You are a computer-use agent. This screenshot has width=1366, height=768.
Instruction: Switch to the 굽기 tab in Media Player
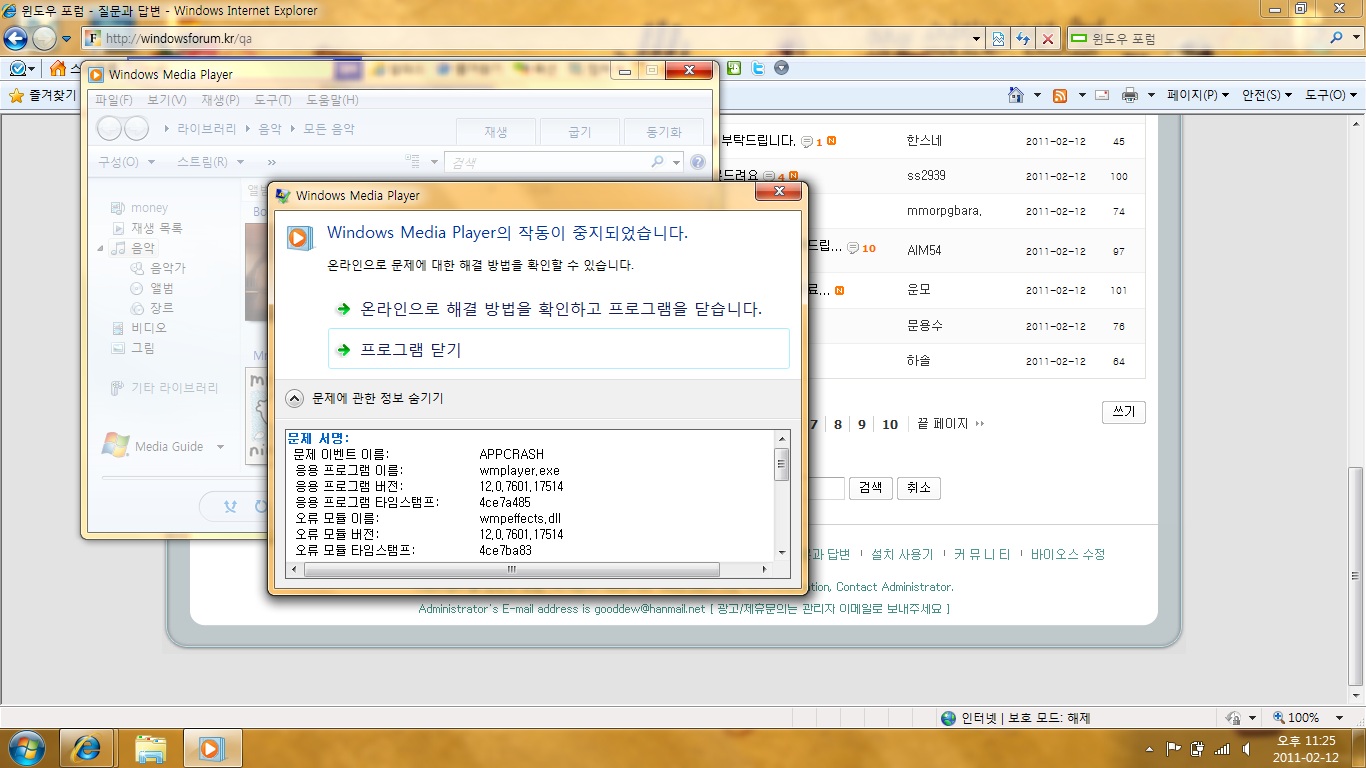[580, 132]
